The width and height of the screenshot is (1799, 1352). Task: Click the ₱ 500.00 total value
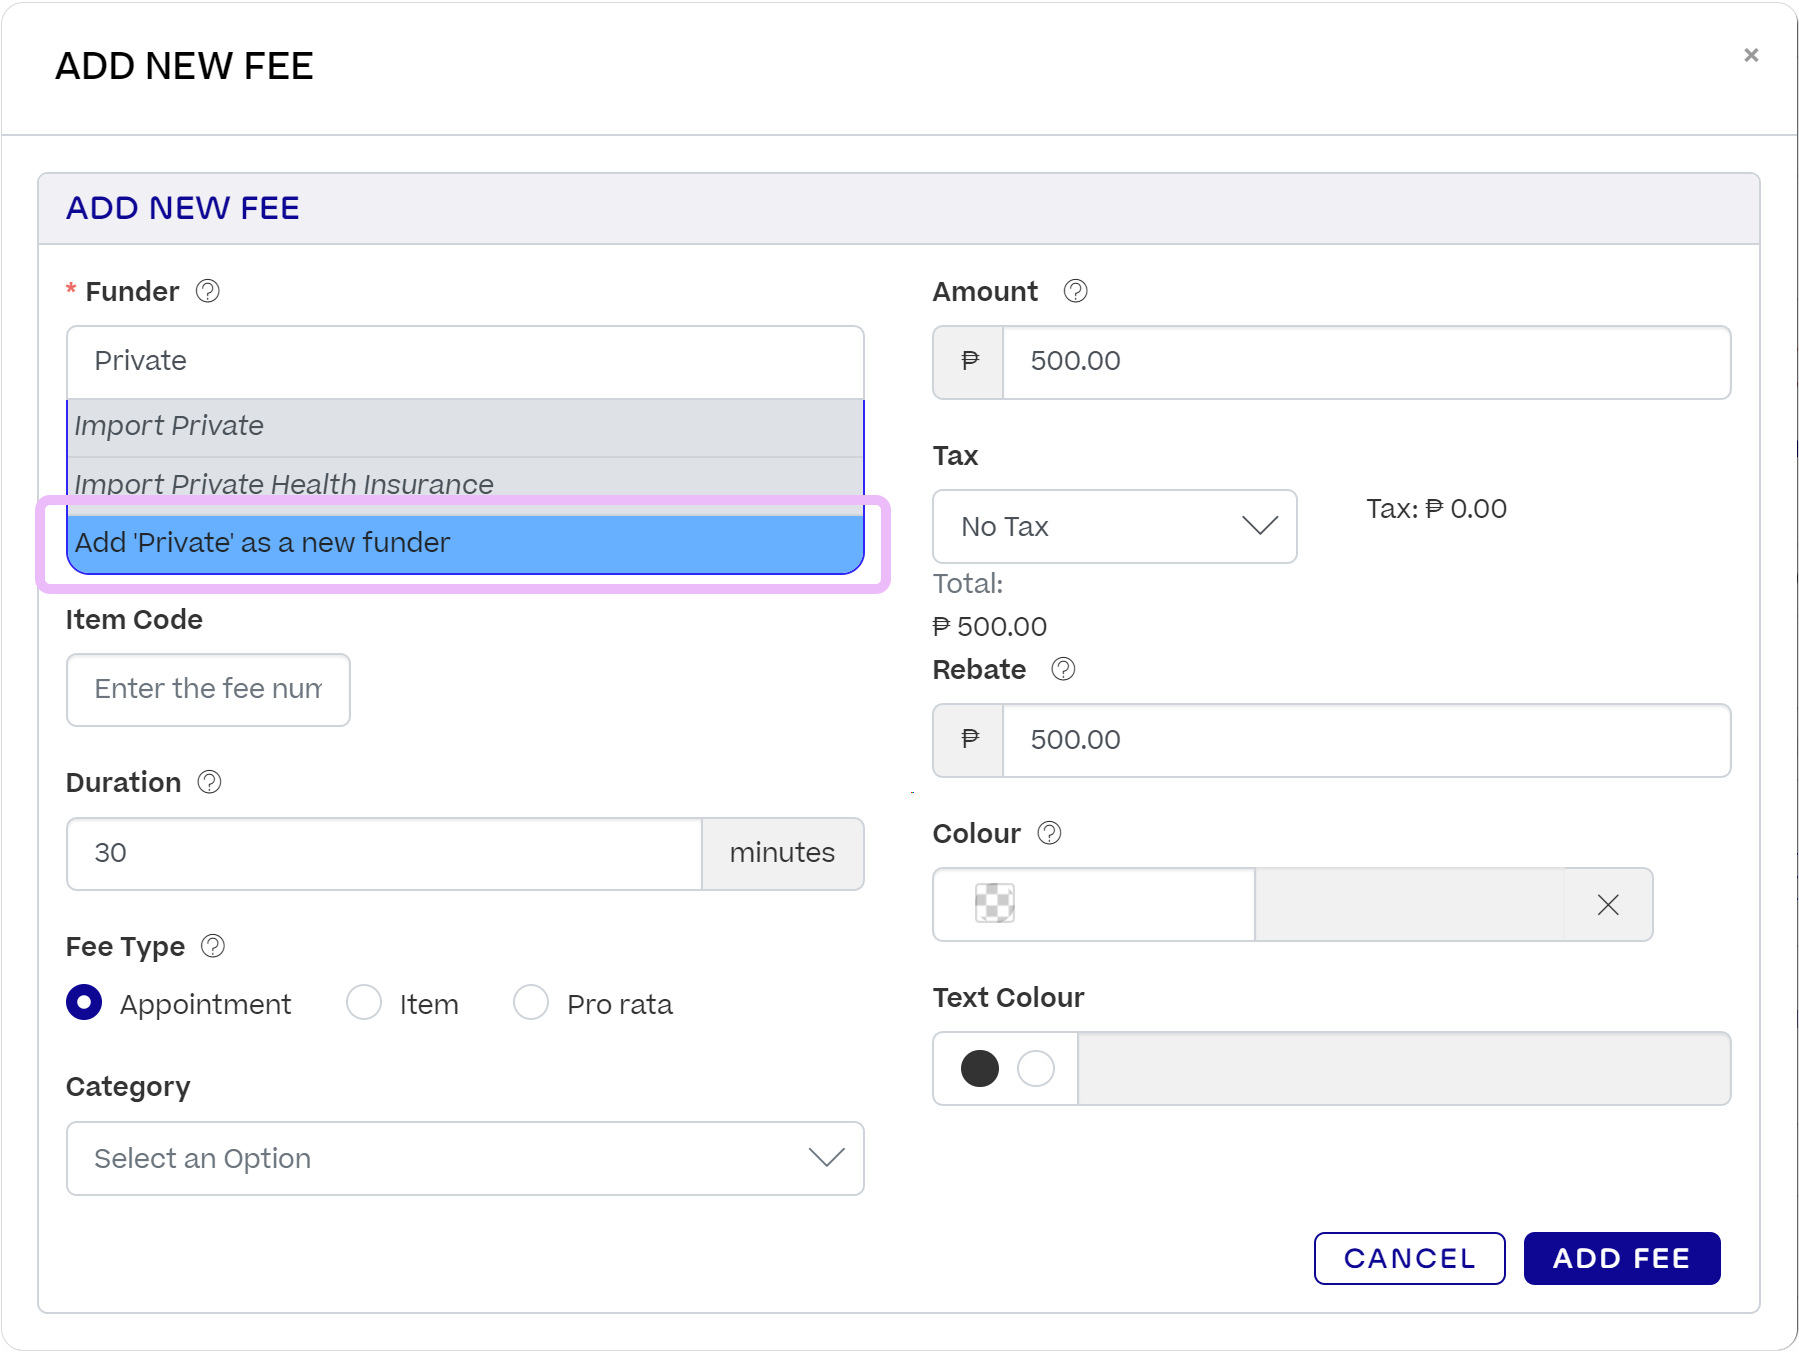pos(989,627)
